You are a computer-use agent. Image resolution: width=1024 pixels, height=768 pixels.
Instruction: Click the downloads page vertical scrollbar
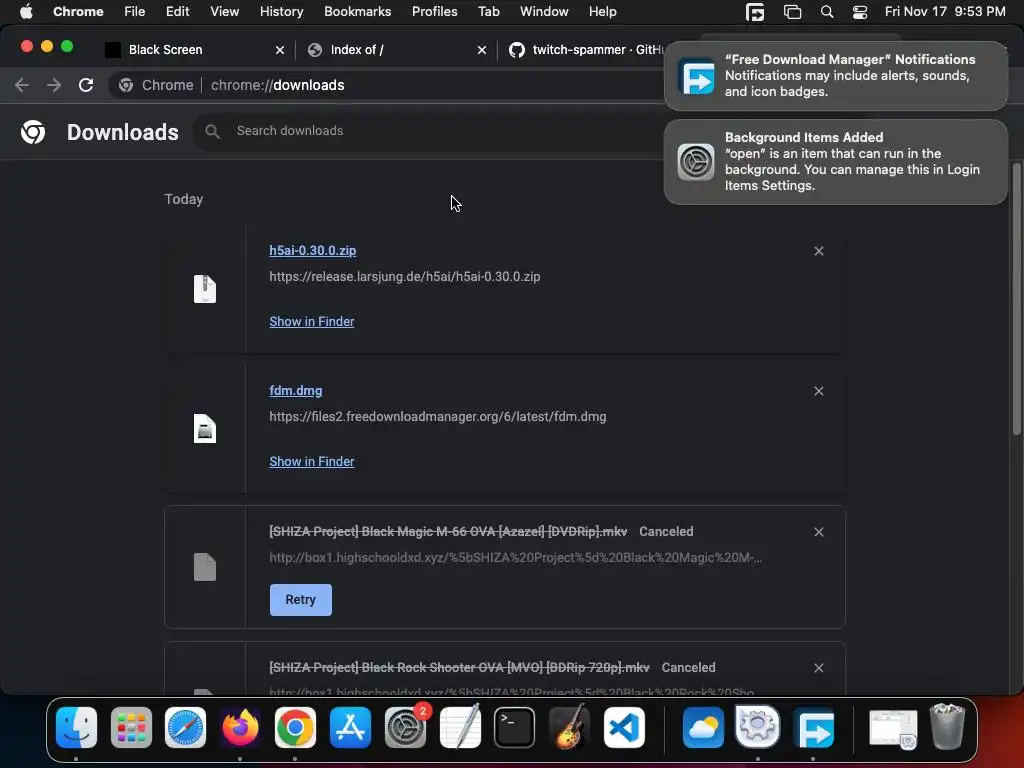(x=1016, y=298)
